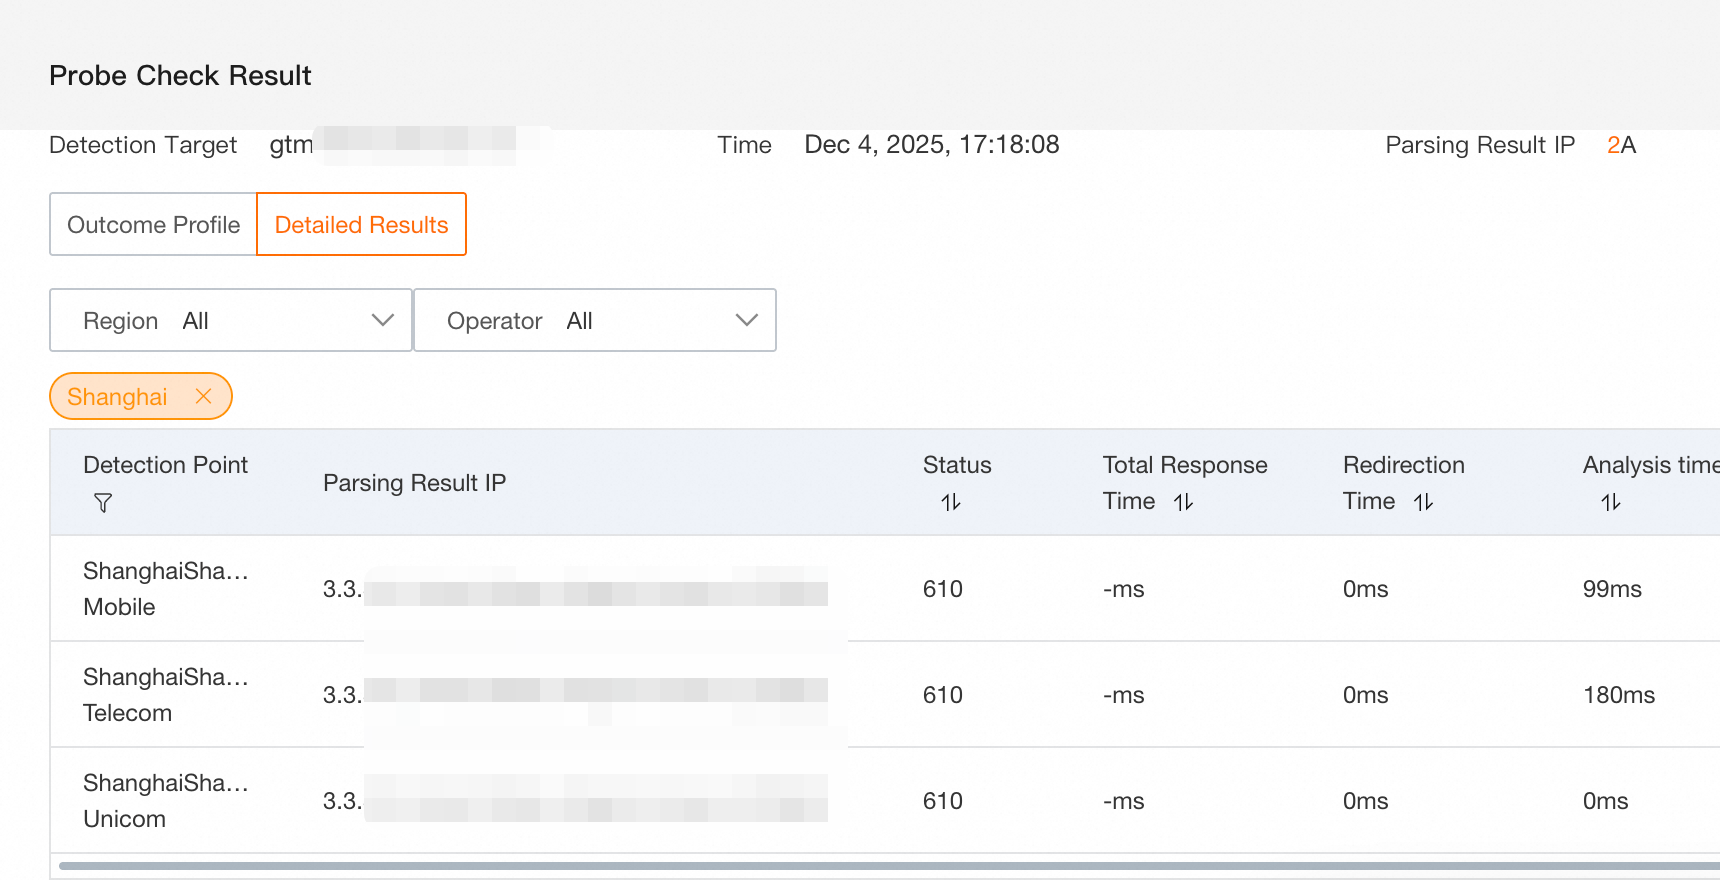Click the Detection Point filter funnel icon
The height and width of the screenshot is (880, 1720).
[103, 503]
